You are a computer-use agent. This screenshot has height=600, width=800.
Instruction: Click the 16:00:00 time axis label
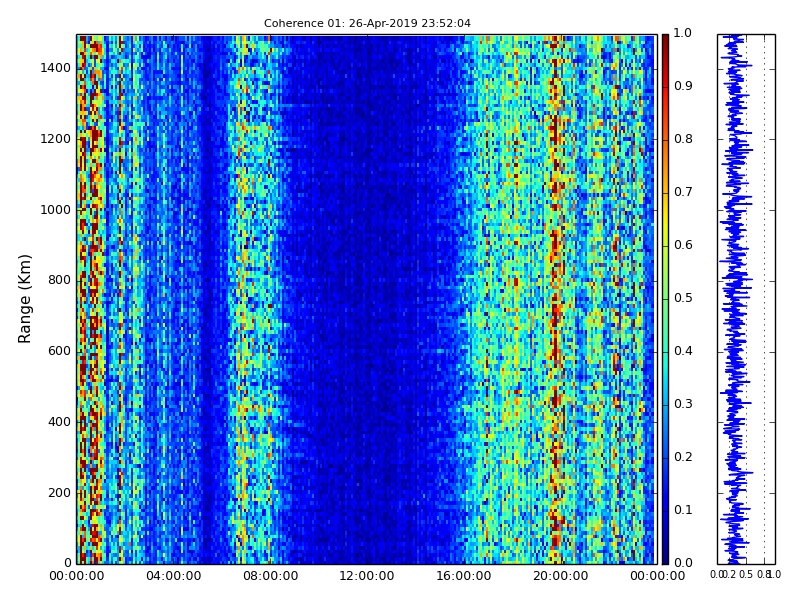tap(464, 576)
